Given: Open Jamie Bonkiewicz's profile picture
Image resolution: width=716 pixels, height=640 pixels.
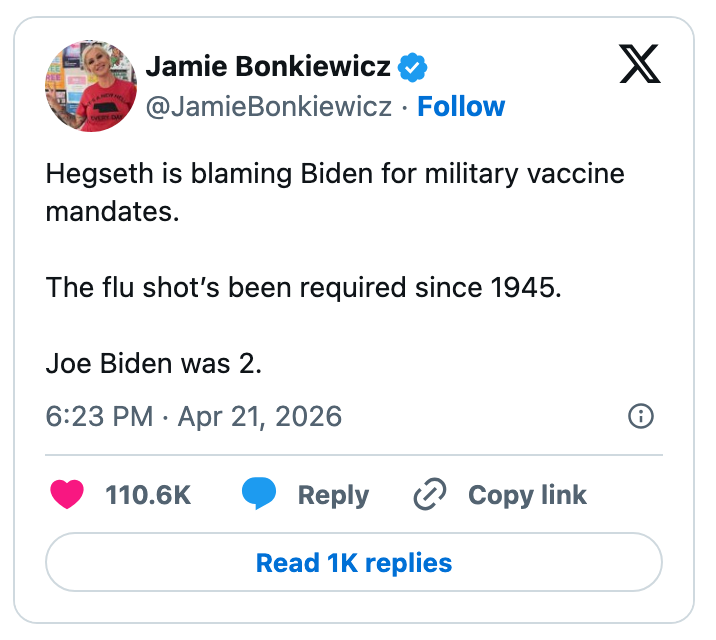Looking at the screenshot, I should 91,86.
